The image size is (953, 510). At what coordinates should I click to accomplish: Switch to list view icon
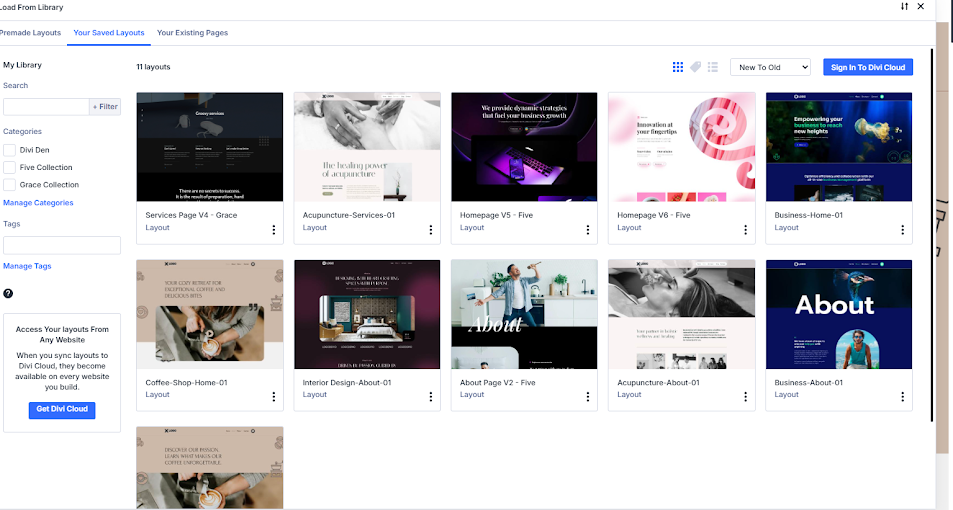click(x=713, y=67)
